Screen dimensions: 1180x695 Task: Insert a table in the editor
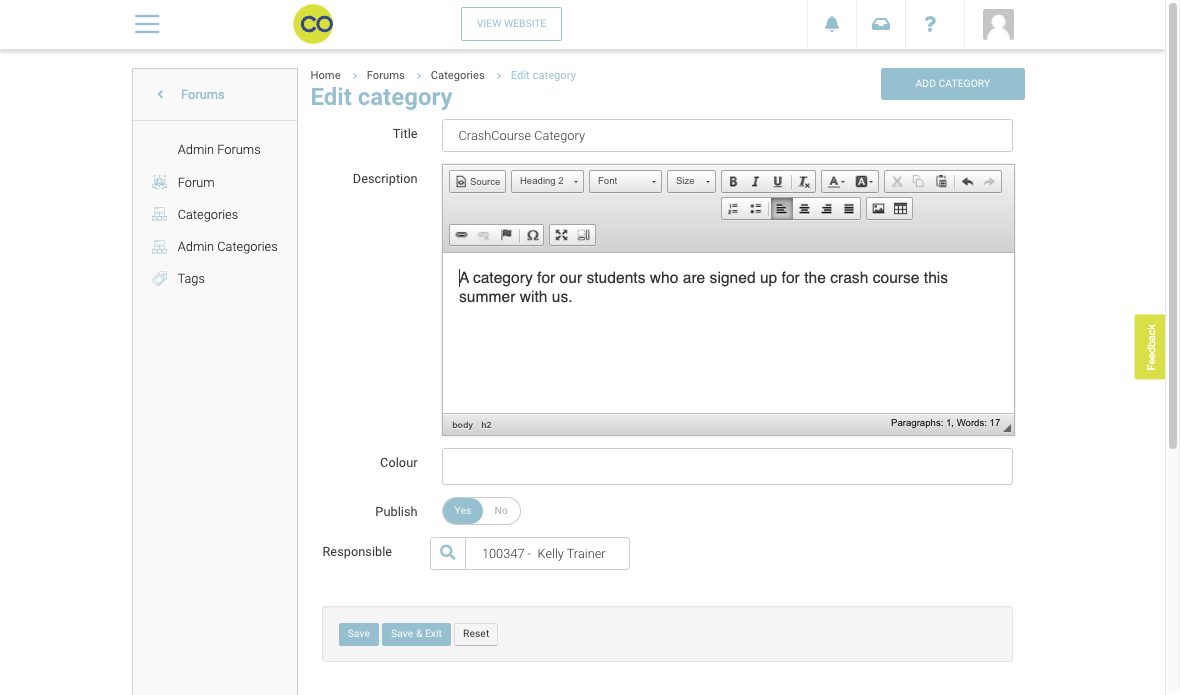pyautogui.click(x=900, y=209)
